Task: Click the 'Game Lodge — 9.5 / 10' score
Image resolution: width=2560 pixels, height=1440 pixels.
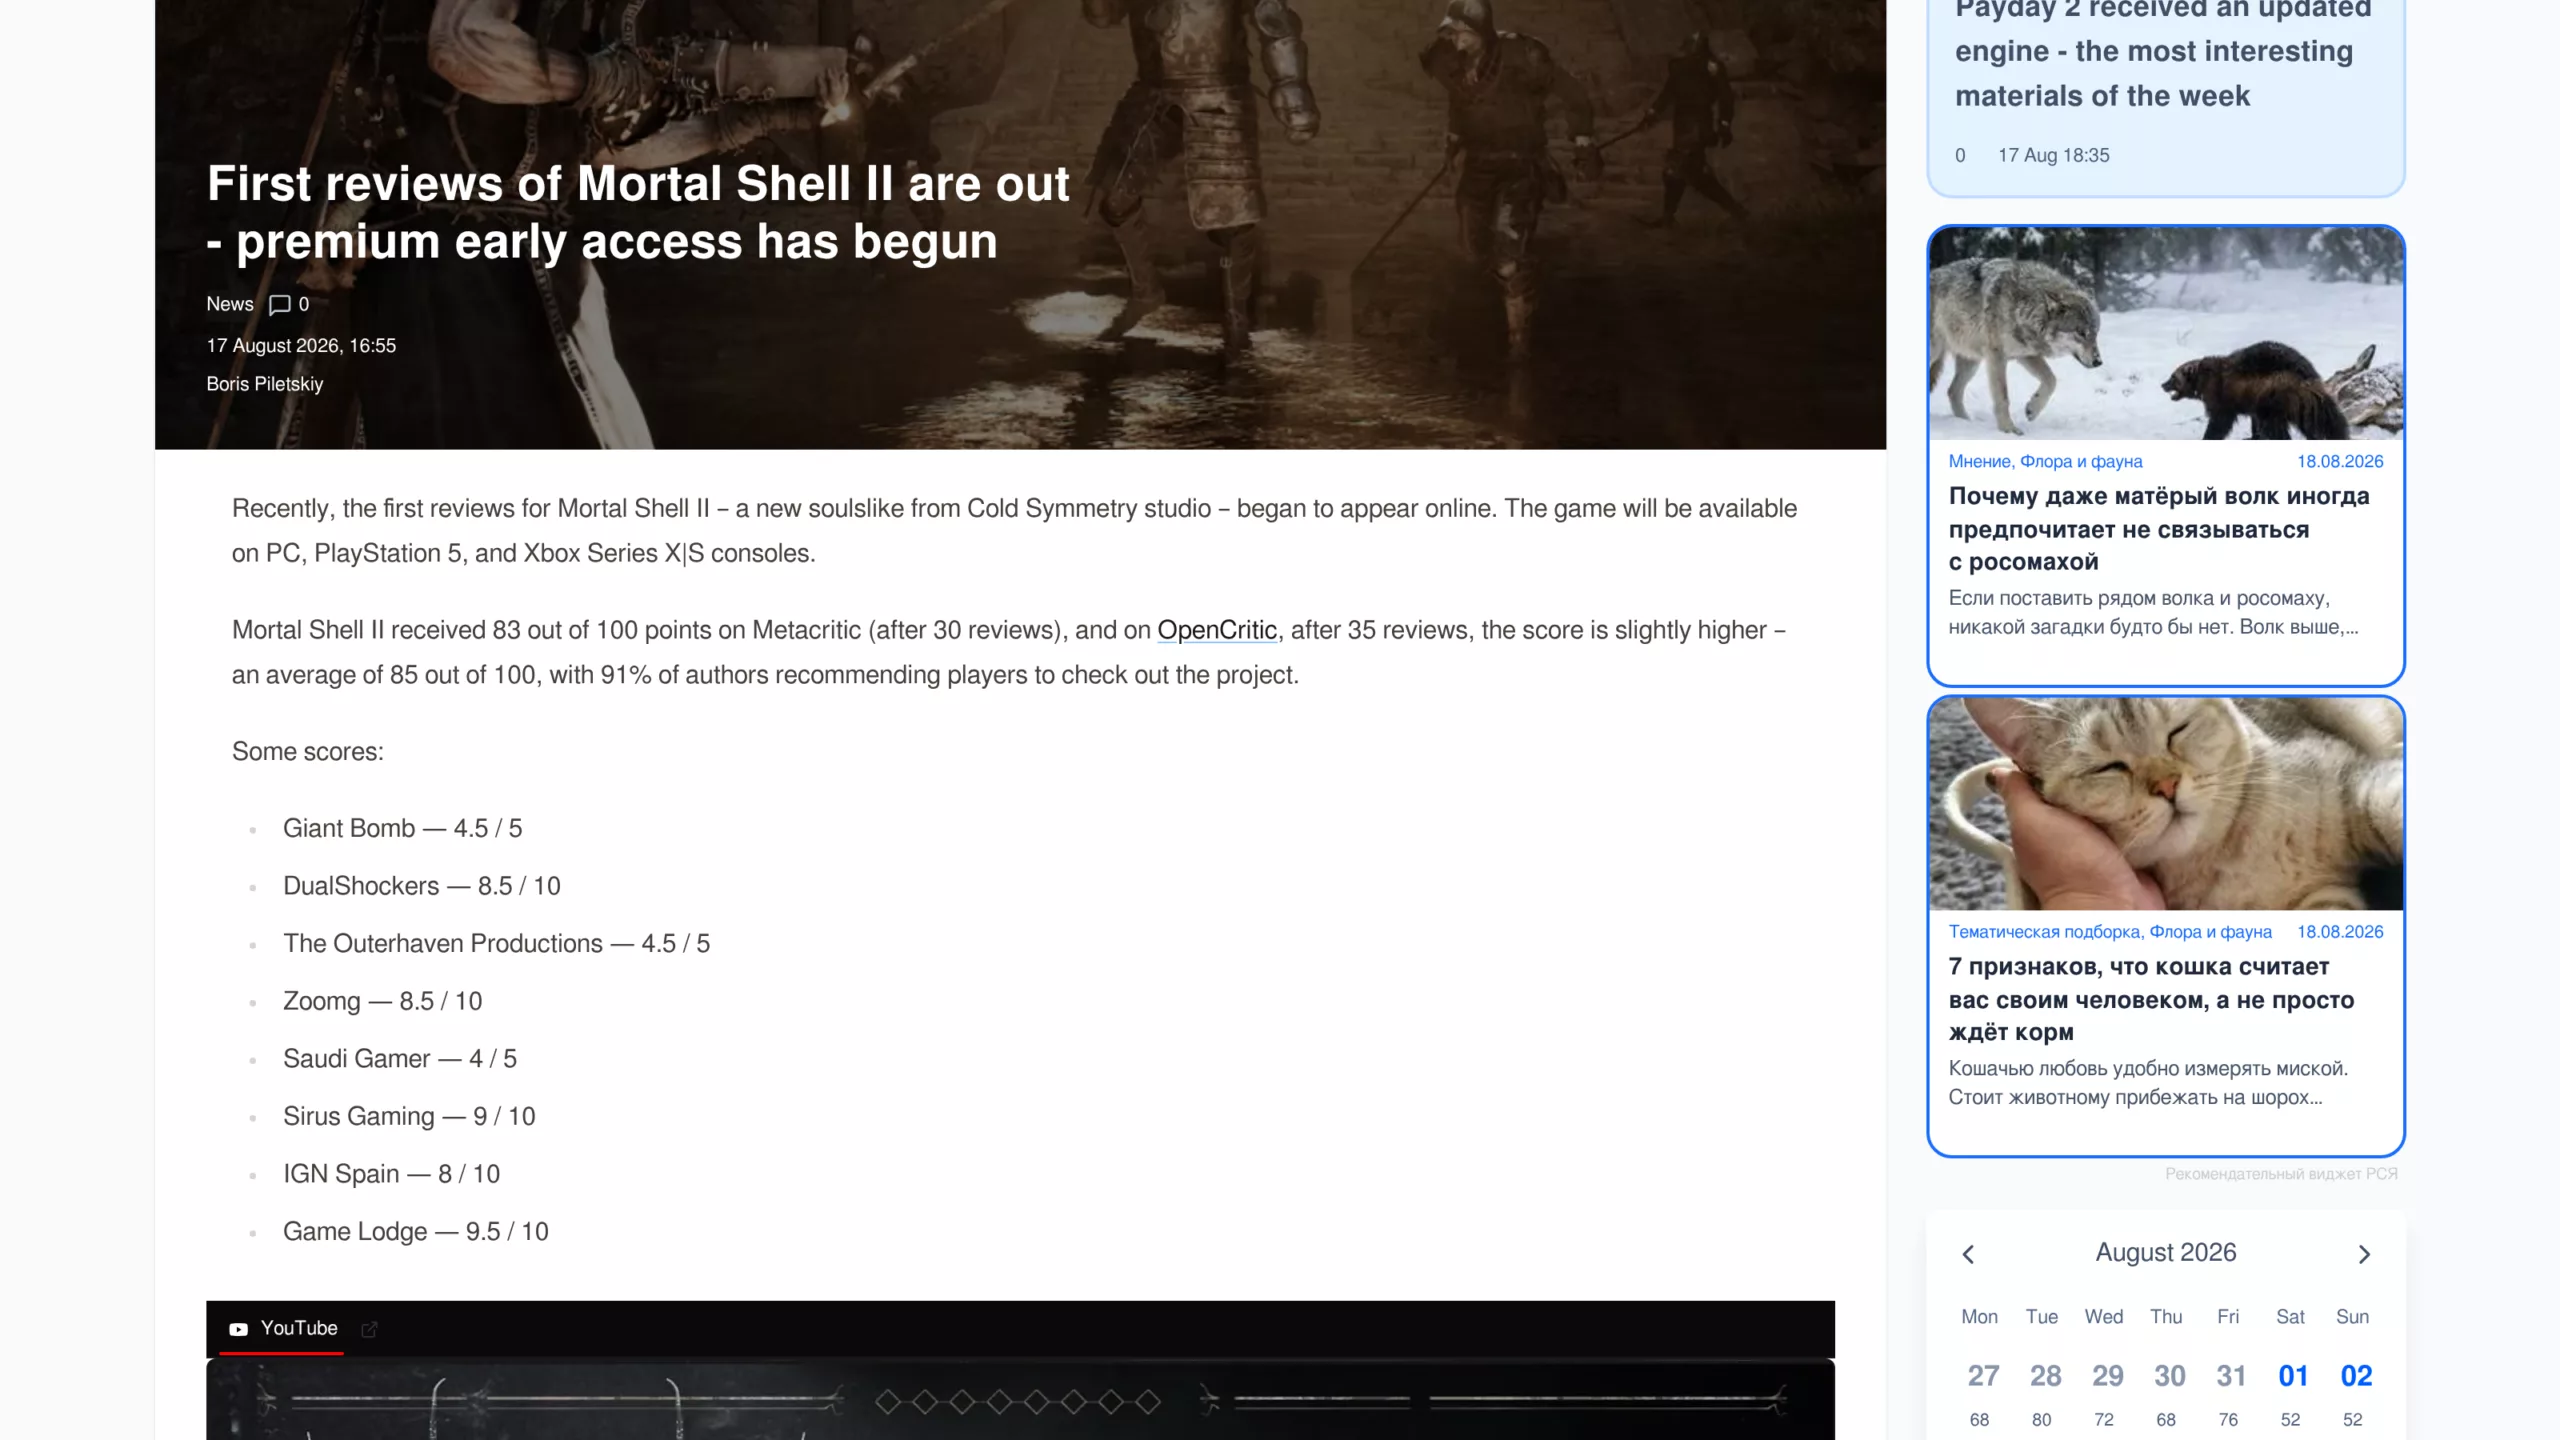Action: (415, 1232)
